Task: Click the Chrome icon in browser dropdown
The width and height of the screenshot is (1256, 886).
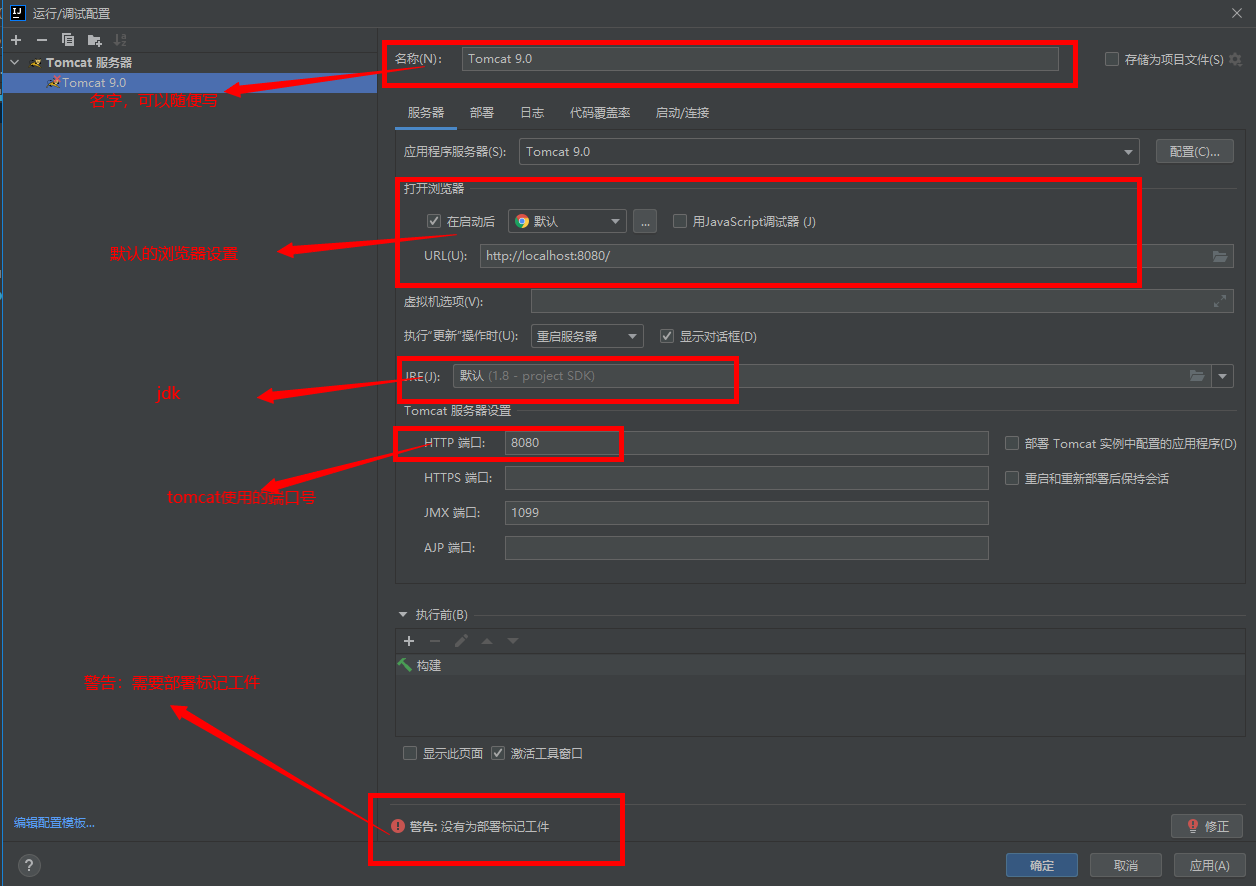Action: [x=522, y=222]
